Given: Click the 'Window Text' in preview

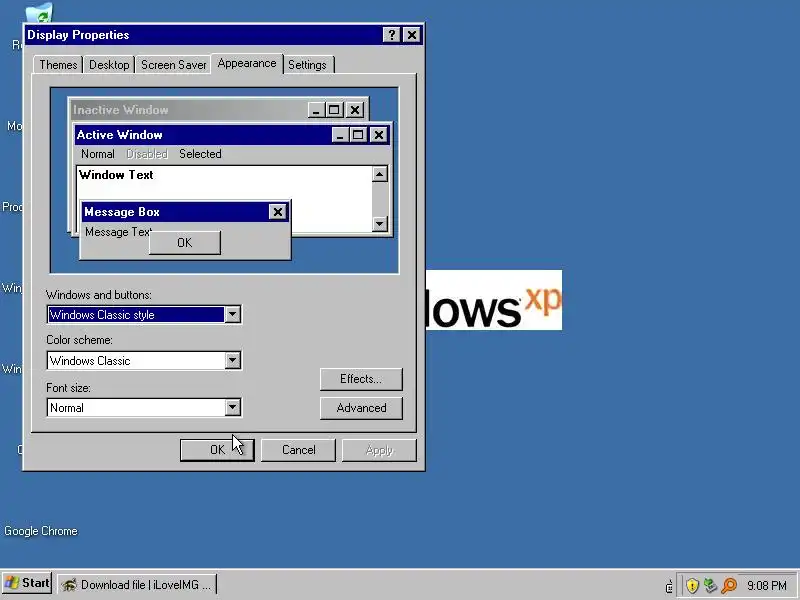Looking at the screenshot, I should pyautogui.click(x=116, y=175).
